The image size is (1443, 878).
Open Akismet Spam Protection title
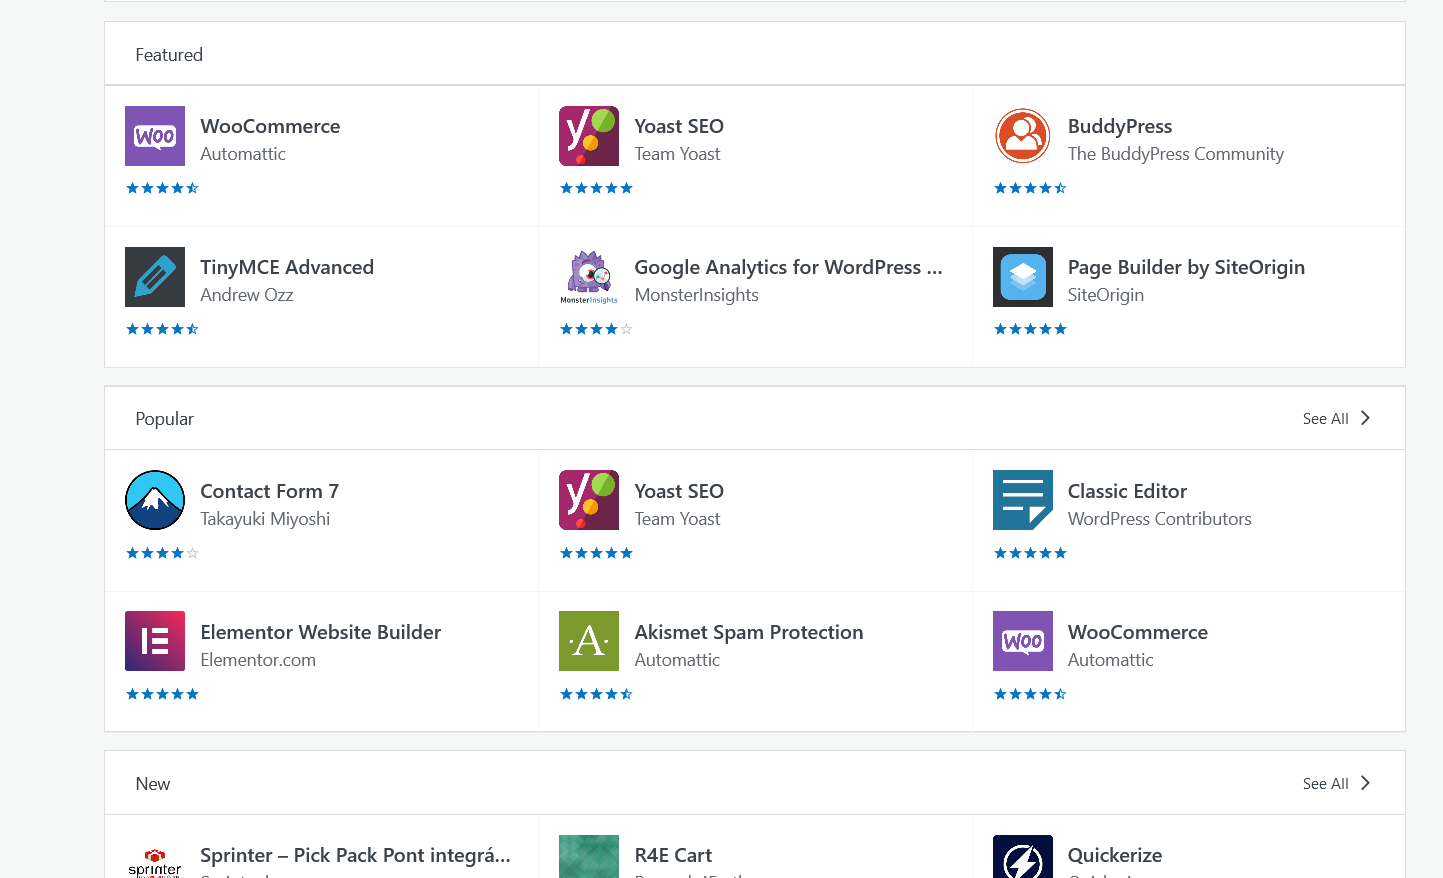click(x=749, y=632)
